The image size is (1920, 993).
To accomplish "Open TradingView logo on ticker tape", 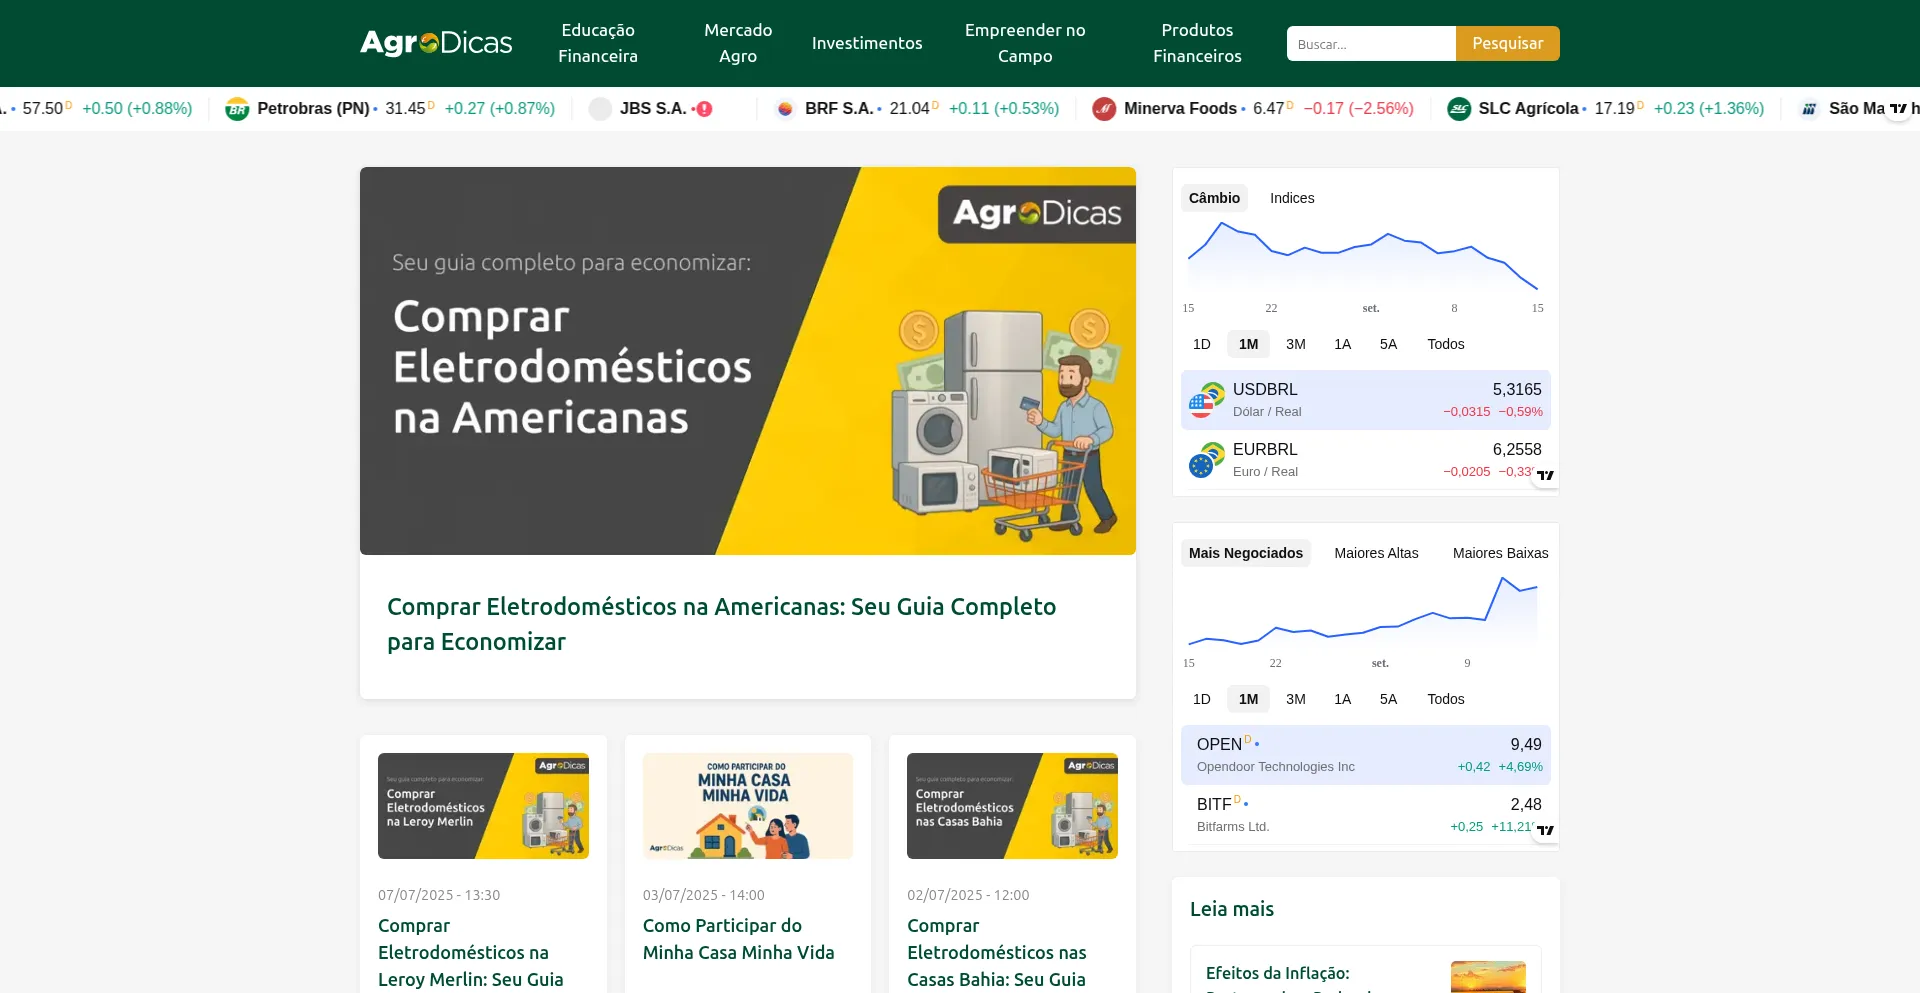I will click(x=1898, y=109).
